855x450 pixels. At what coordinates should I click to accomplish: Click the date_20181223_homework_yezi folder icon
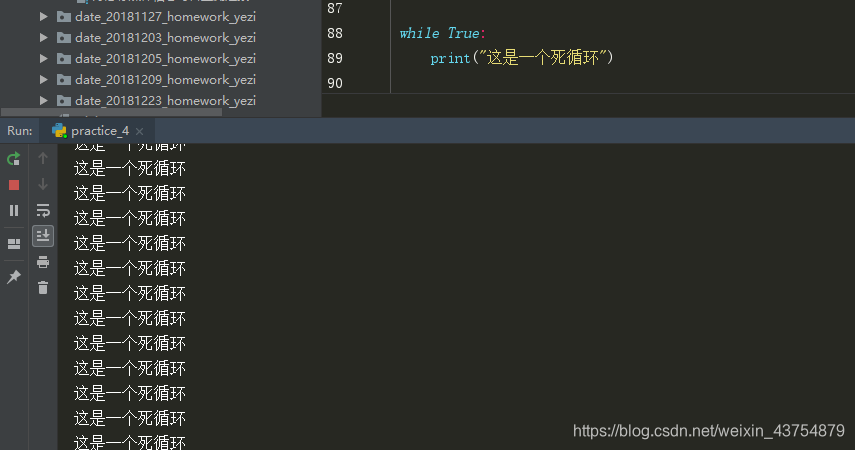click(64, 100)
